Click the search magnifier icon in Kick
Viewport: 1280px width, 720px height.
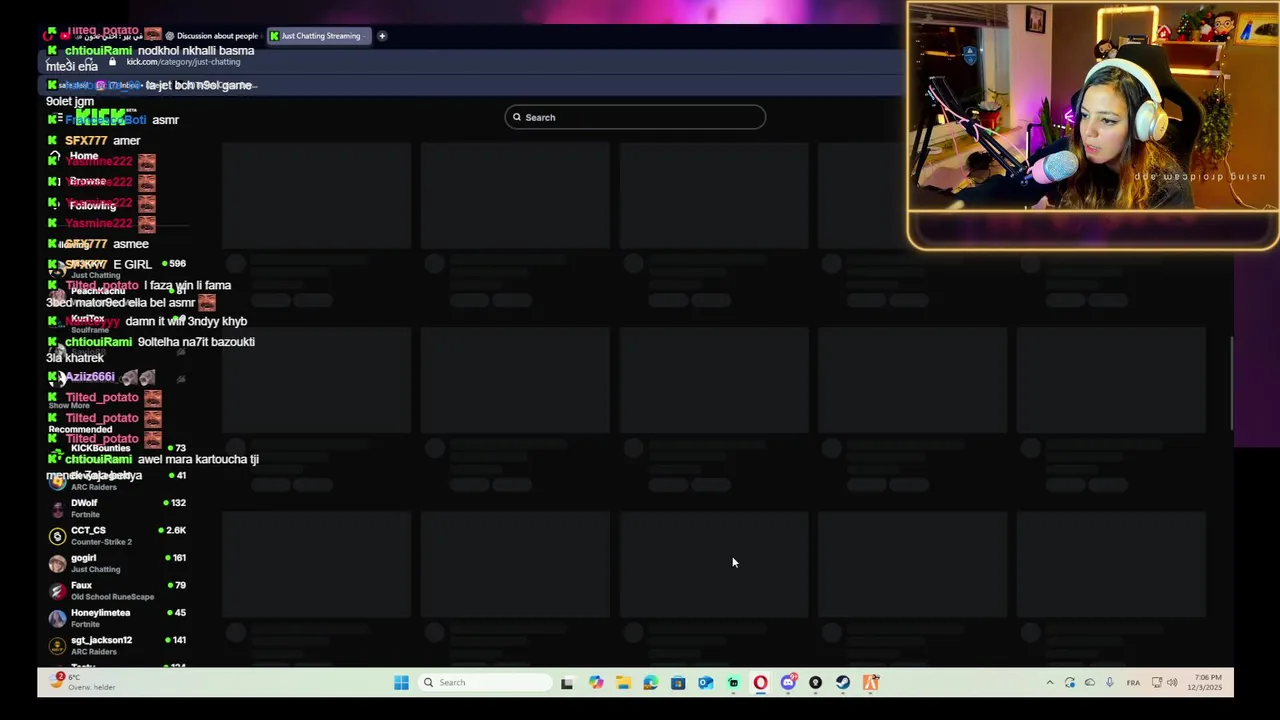click(x=517, y=117)
